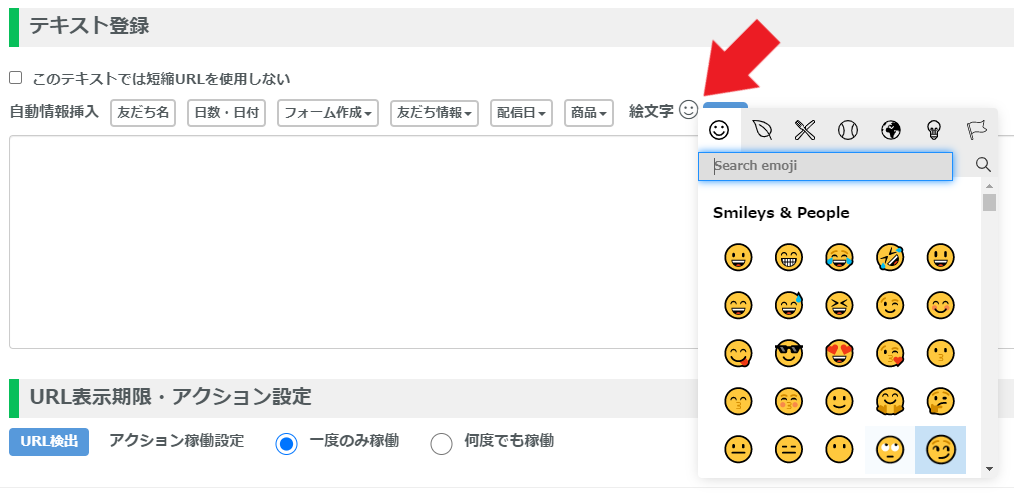Open the 絵文字 emoji picker smiley icon
Screen dimensions: 1014x499
point(689,111)
